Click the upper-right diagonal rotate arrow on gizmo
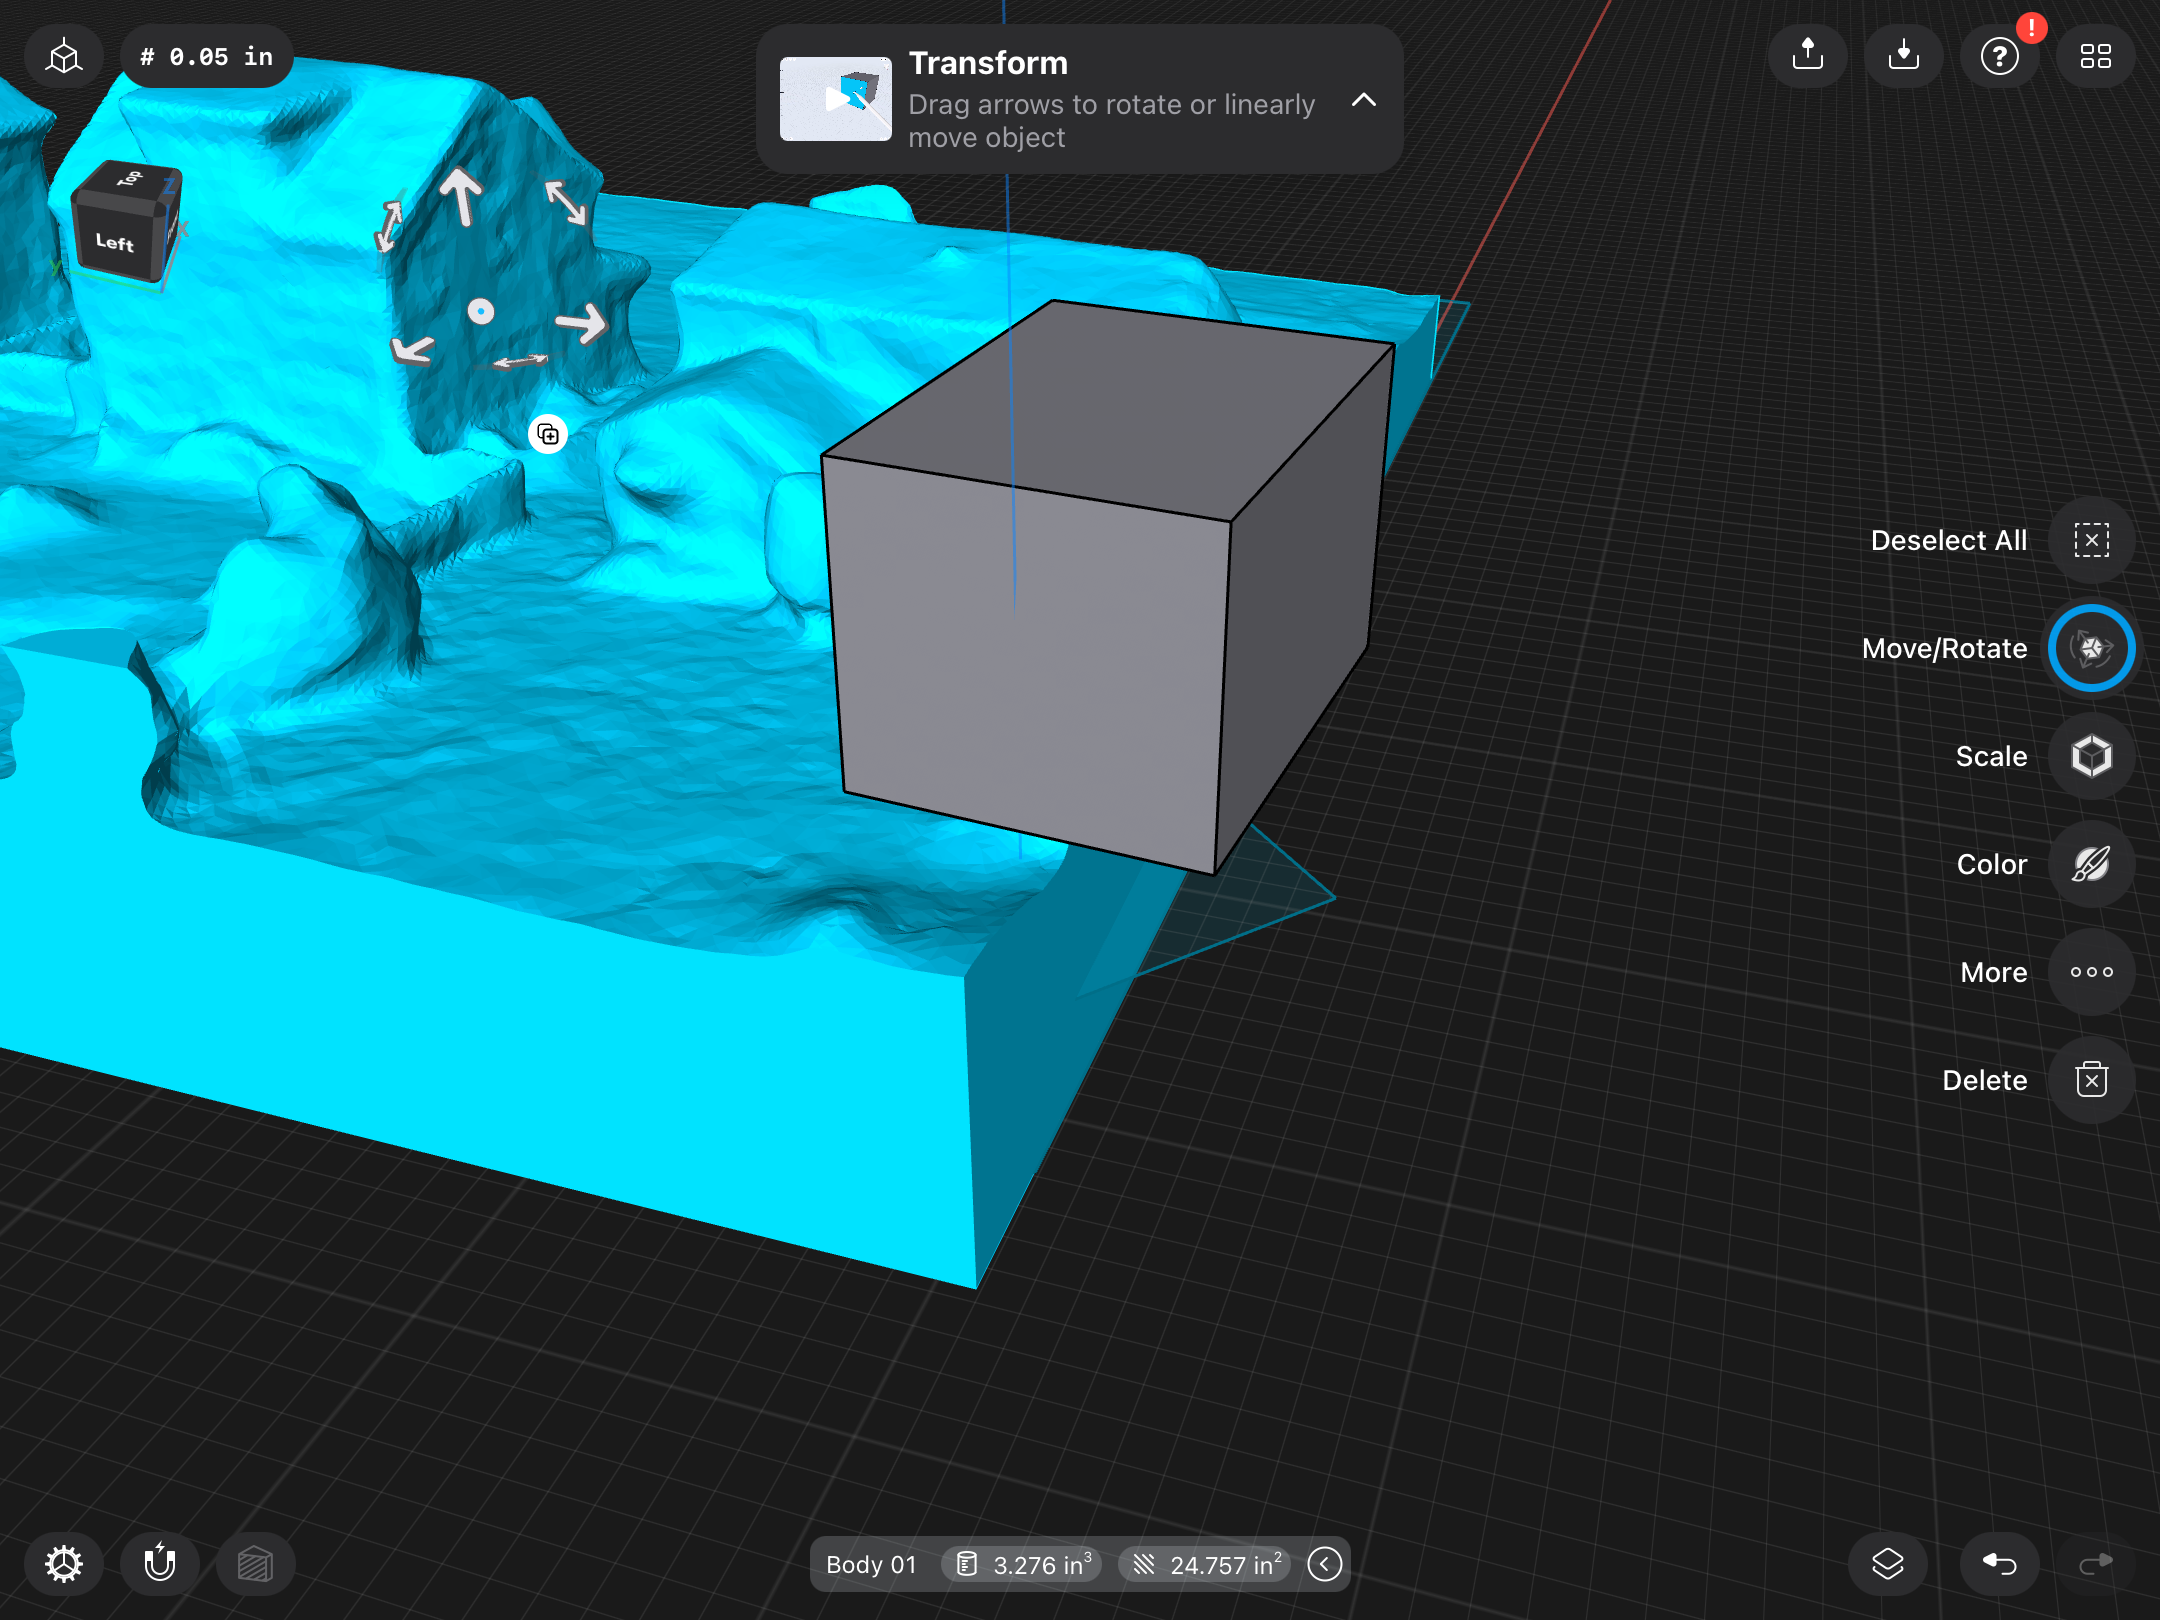Viewport: 2160px width, 1620px height. 566,202
